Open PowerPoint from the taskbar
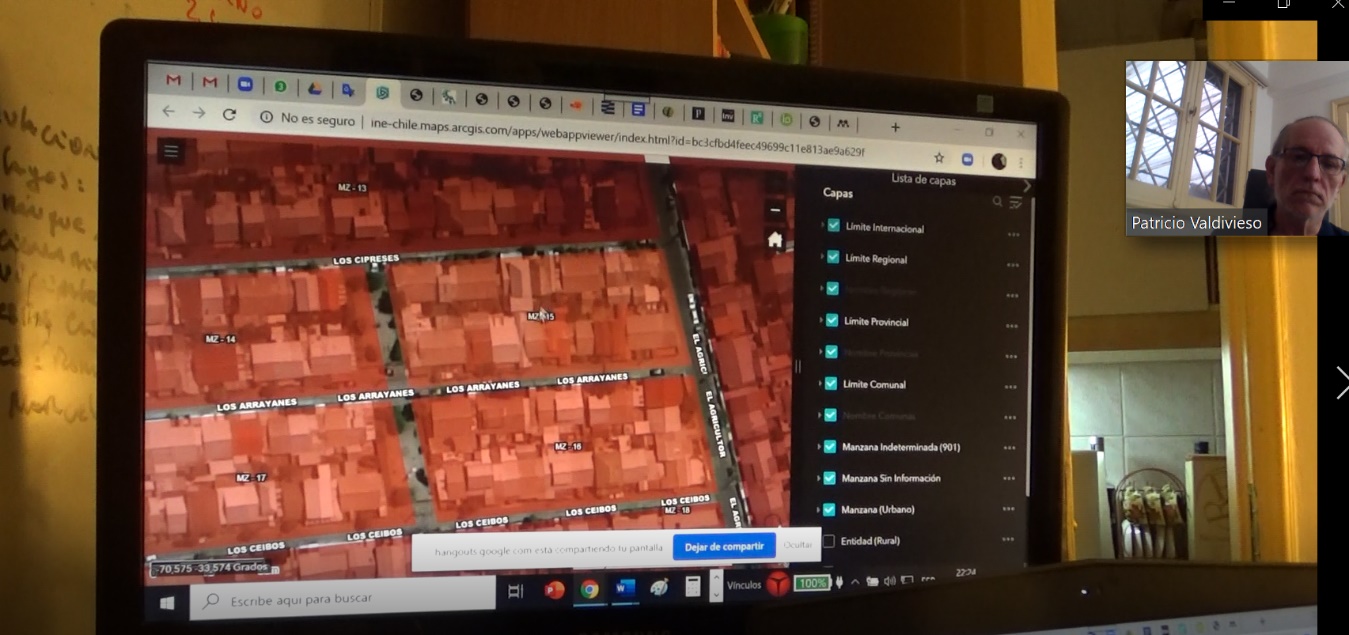The height and width of the screenshot is (635, 1349). pyautogui.click(x=554, y=590)
